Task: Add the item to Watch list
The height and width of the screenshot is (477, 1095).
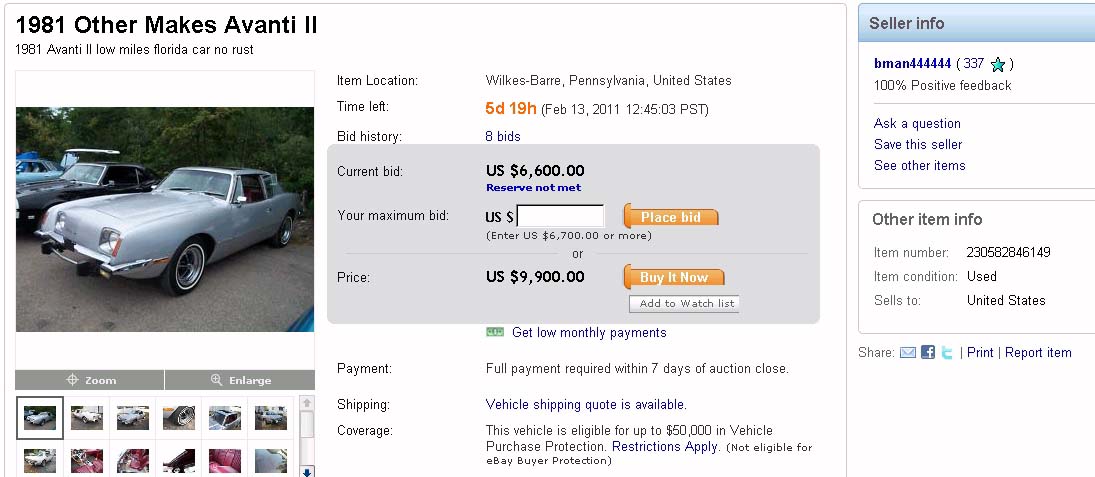Action: [x=685, y=304]
